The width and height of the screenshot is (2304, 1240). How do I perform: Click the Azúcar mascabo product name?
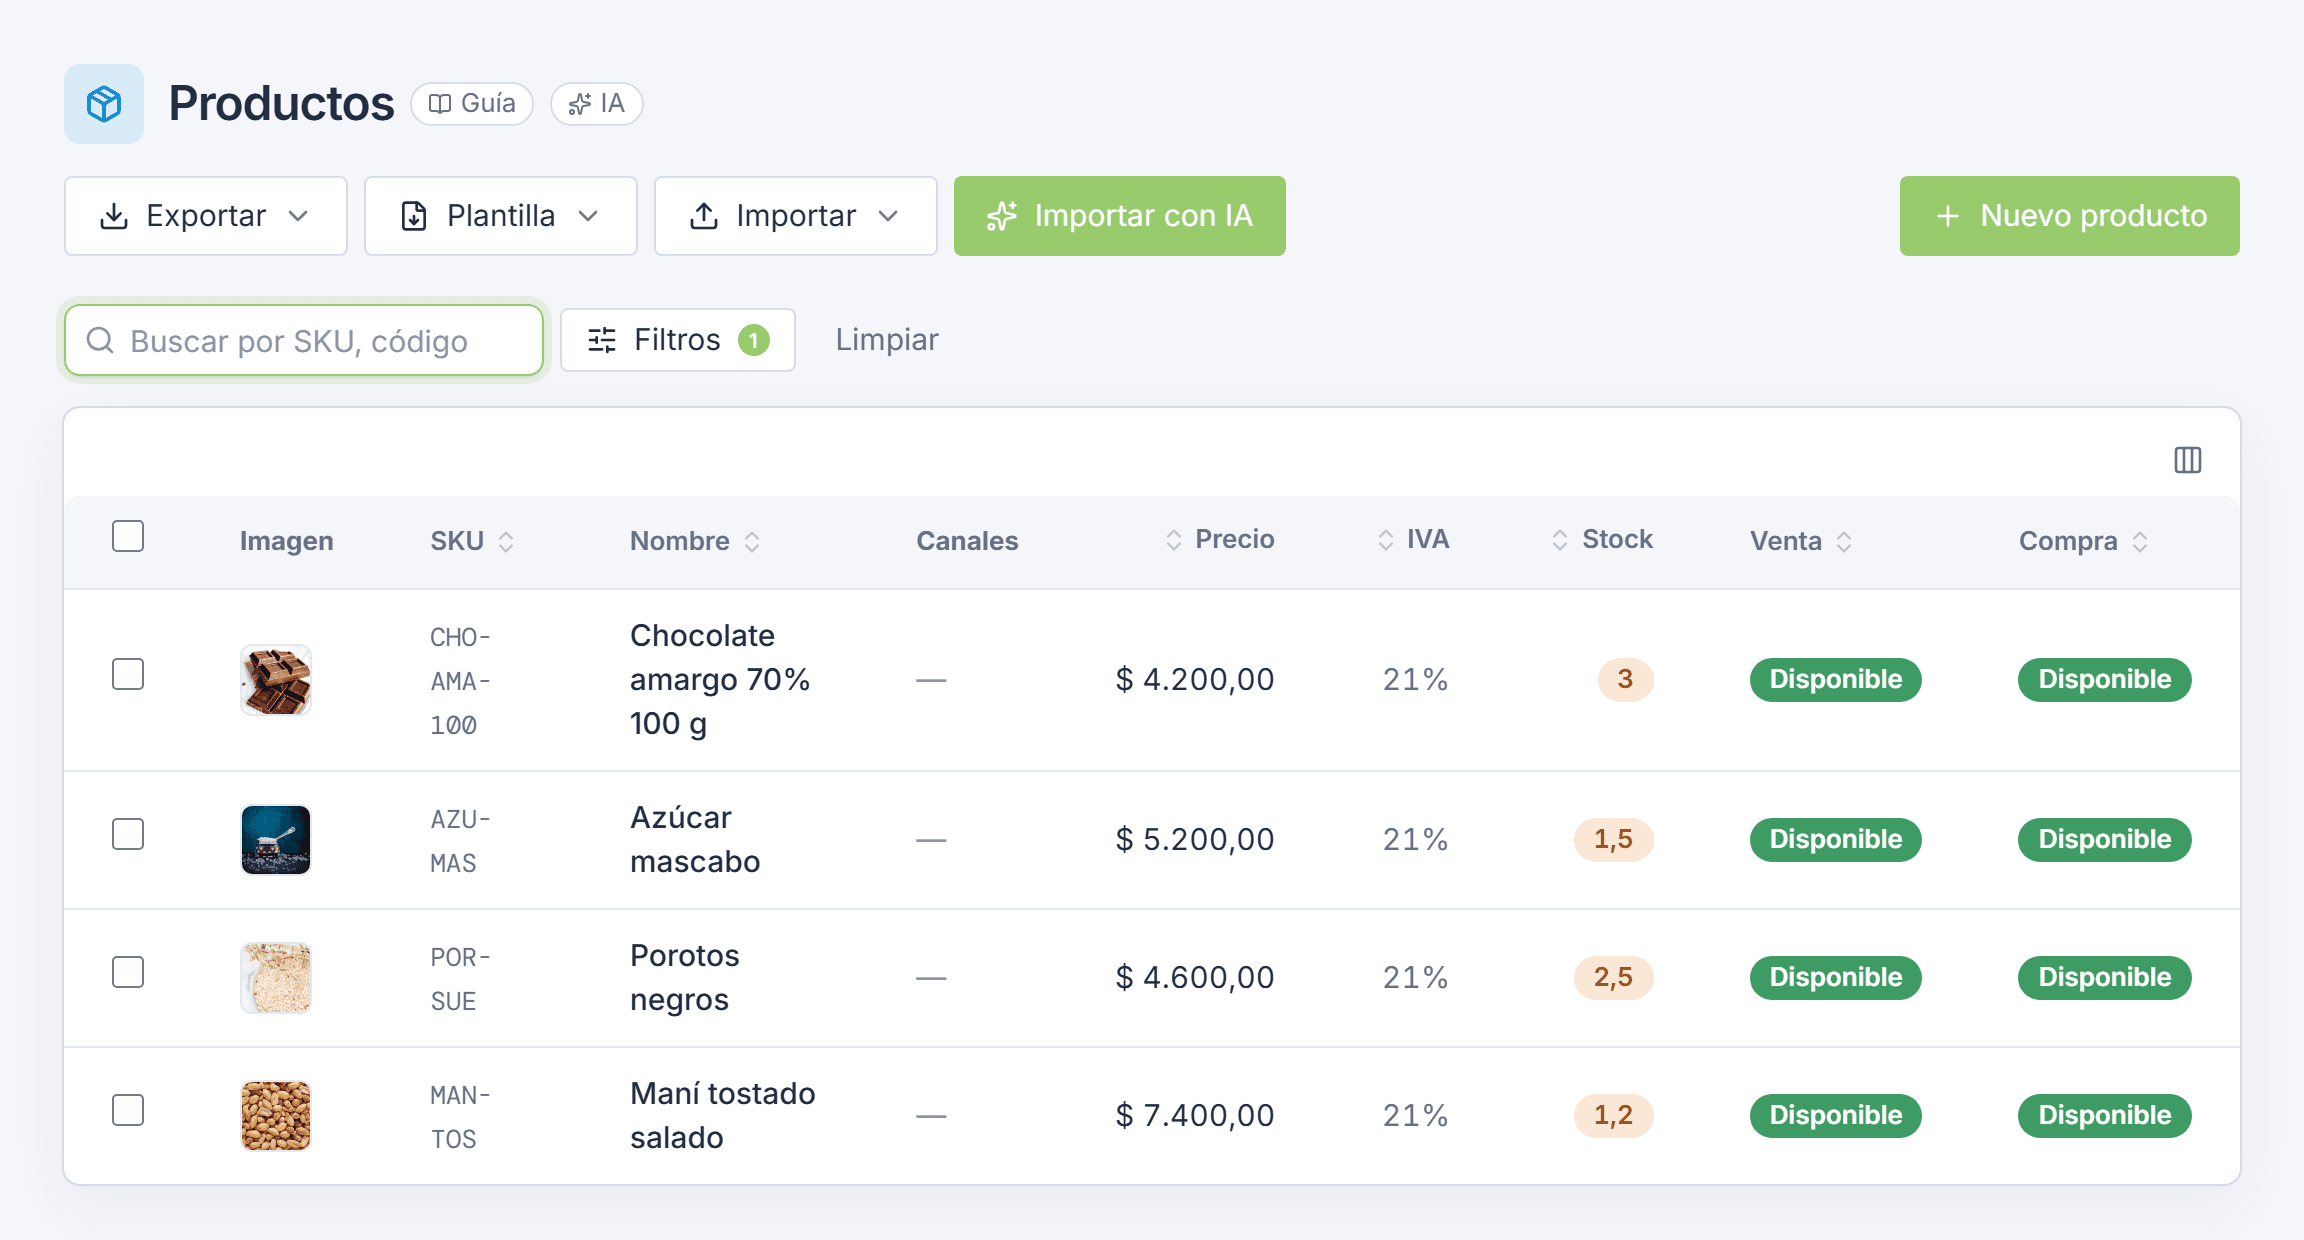coord(695,840)
